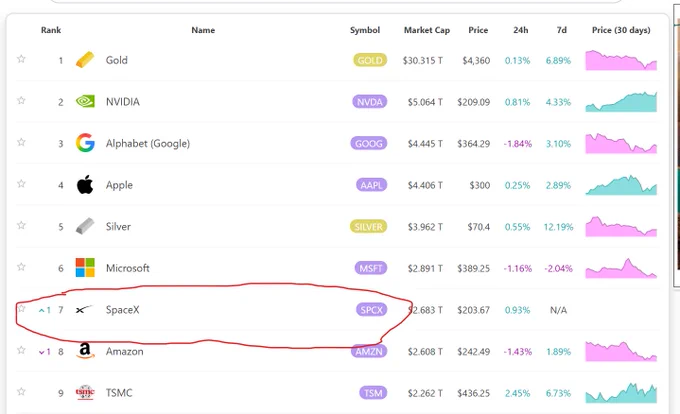Click the MSFT symbol badge

[371, 268]
